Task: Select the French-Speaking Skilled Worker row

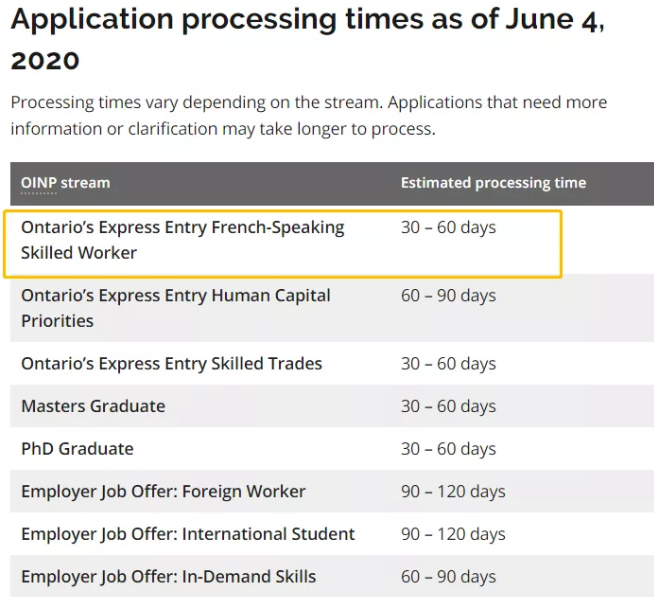Action: pyautogui.click(x=182, y=240)
